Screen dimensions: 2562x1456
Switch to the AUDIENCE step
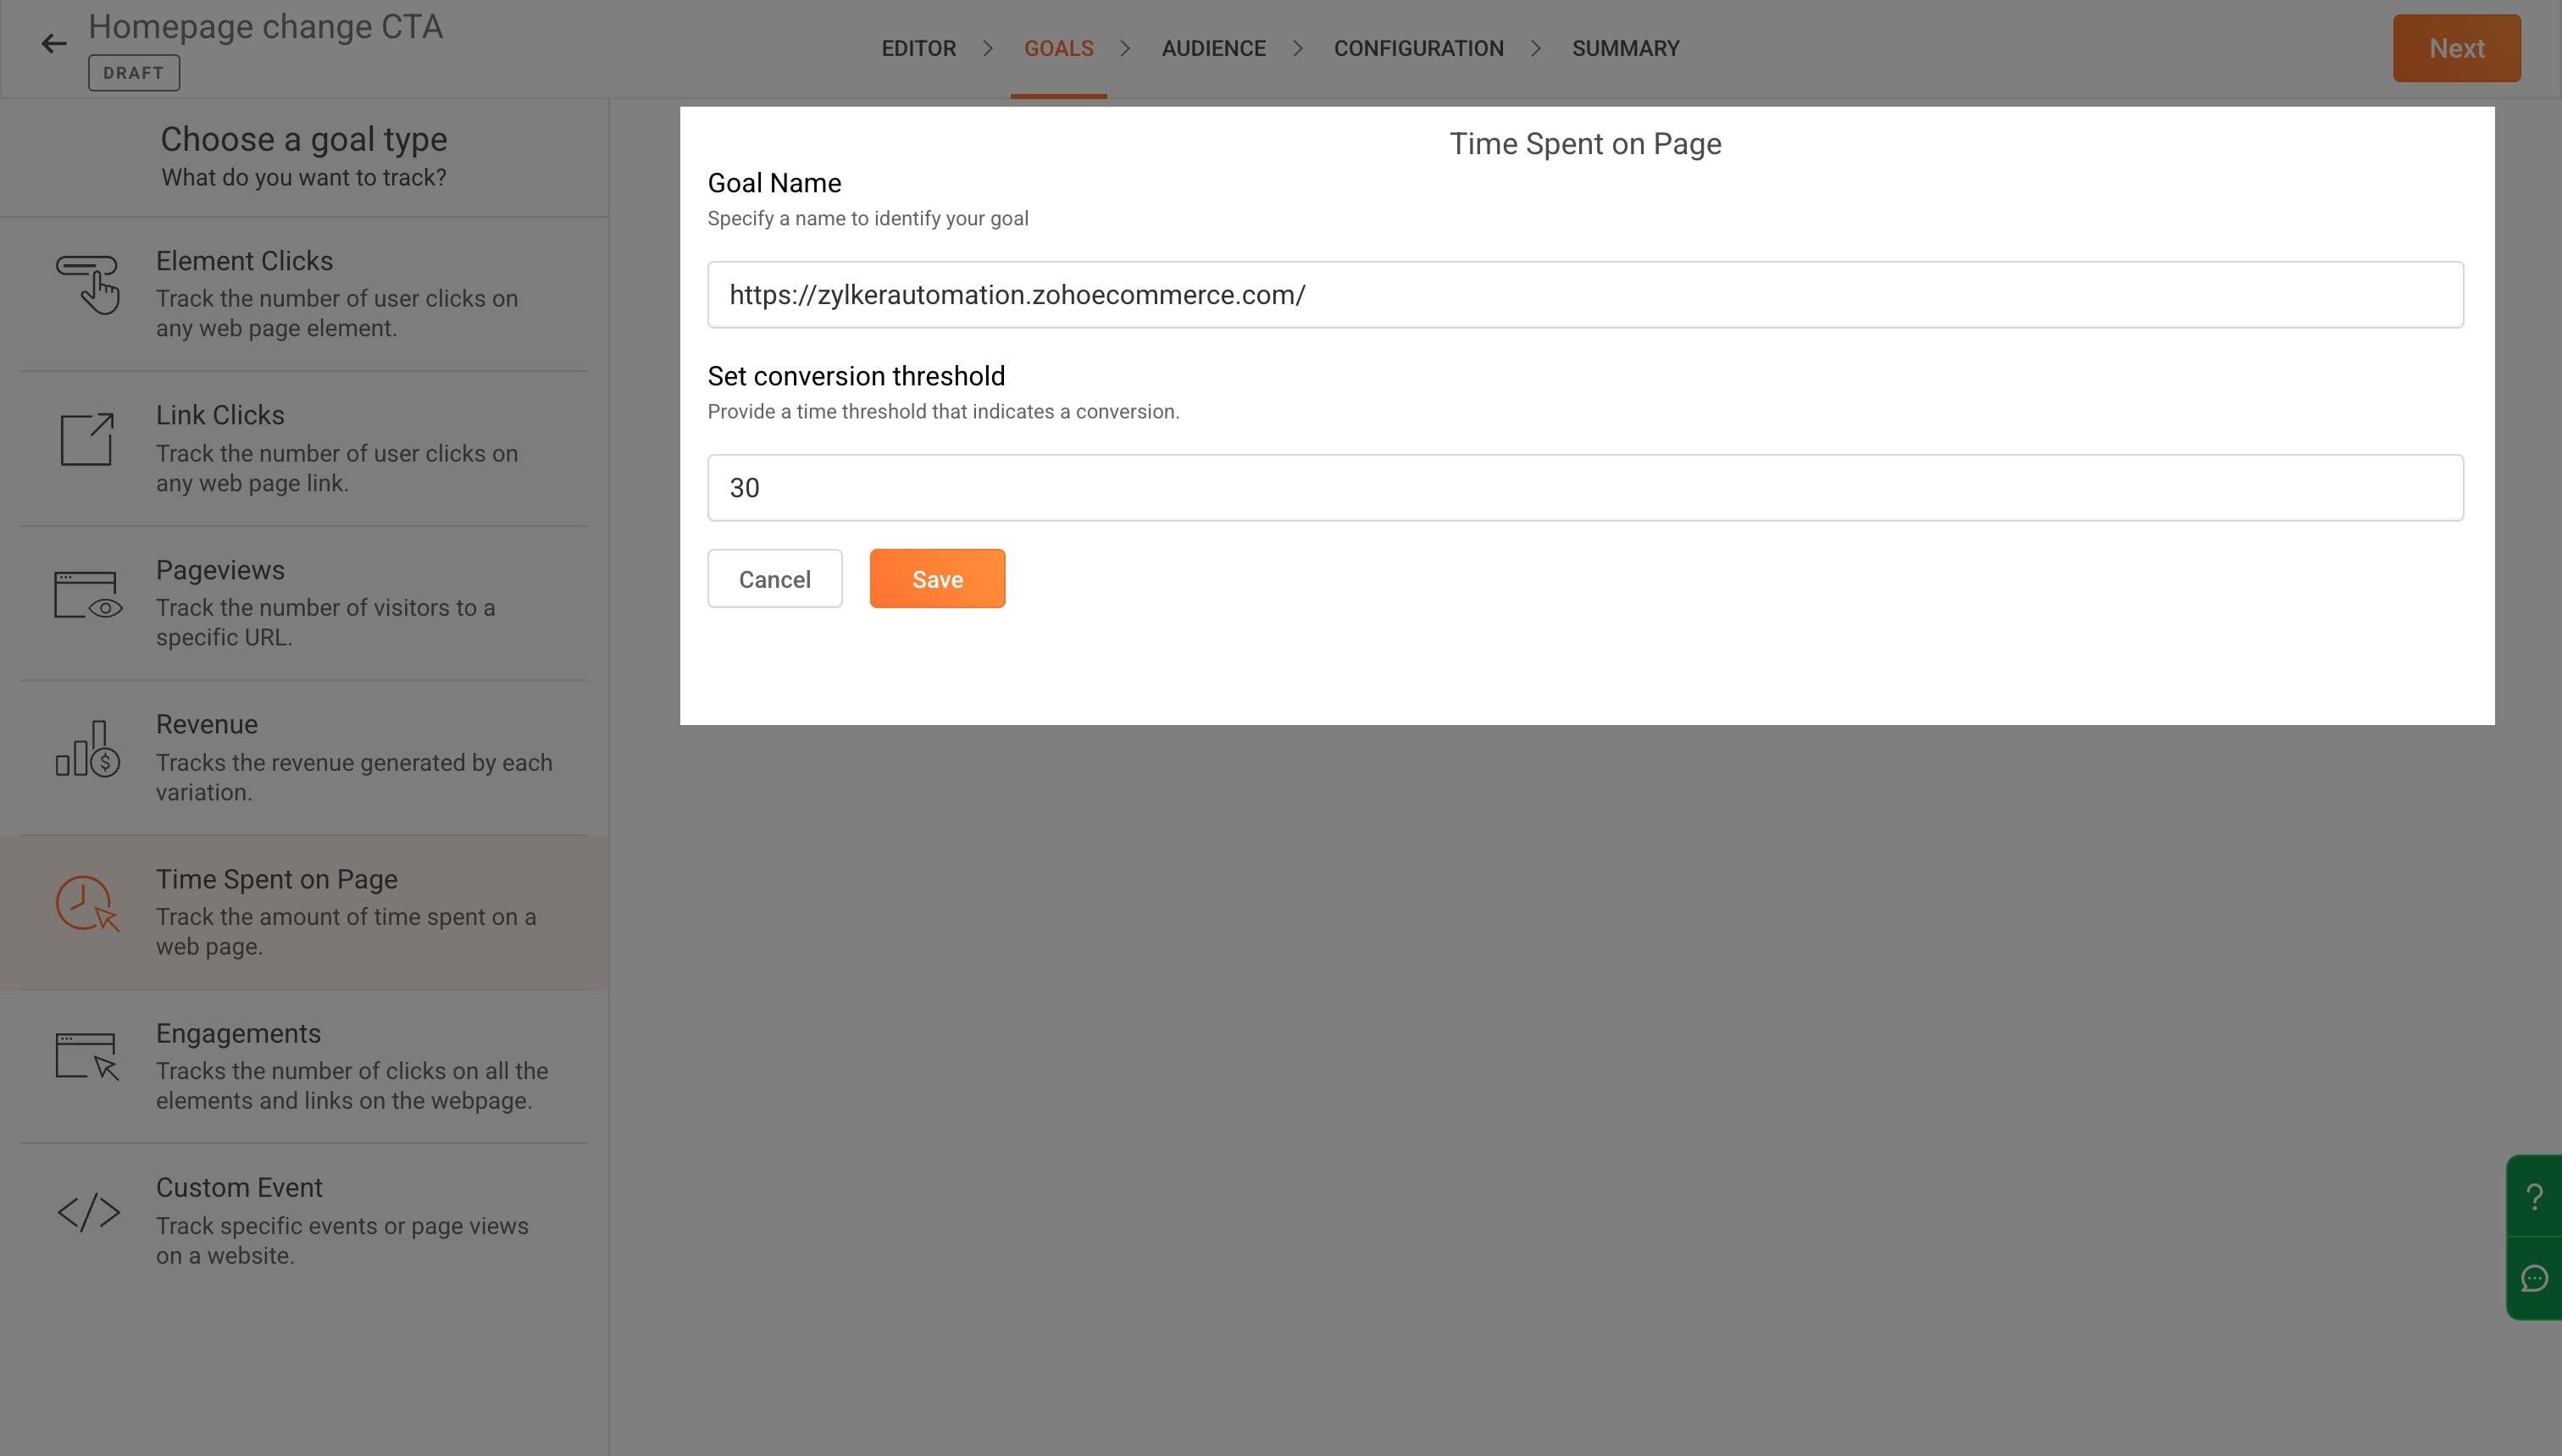point(1213,48)
